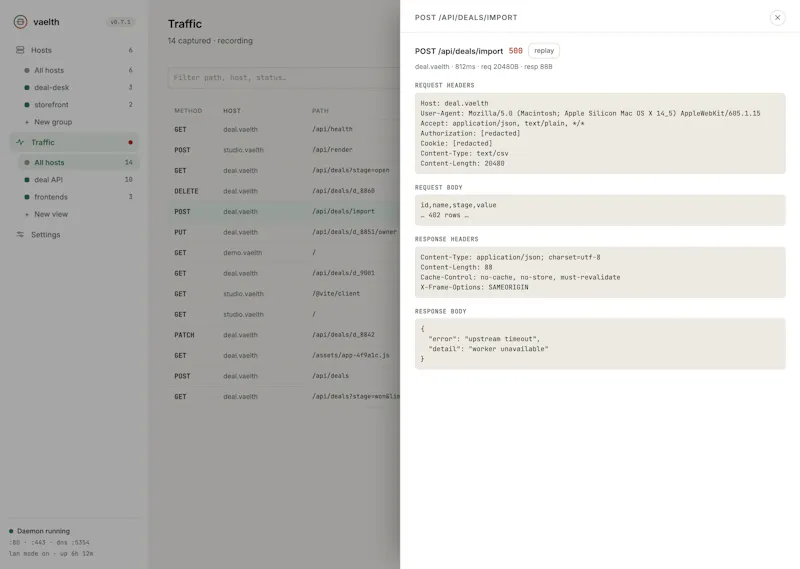Select the PUT /api/deals/d_8851/owner row
This screenshot has width=800, height=569.
(284, 232)
